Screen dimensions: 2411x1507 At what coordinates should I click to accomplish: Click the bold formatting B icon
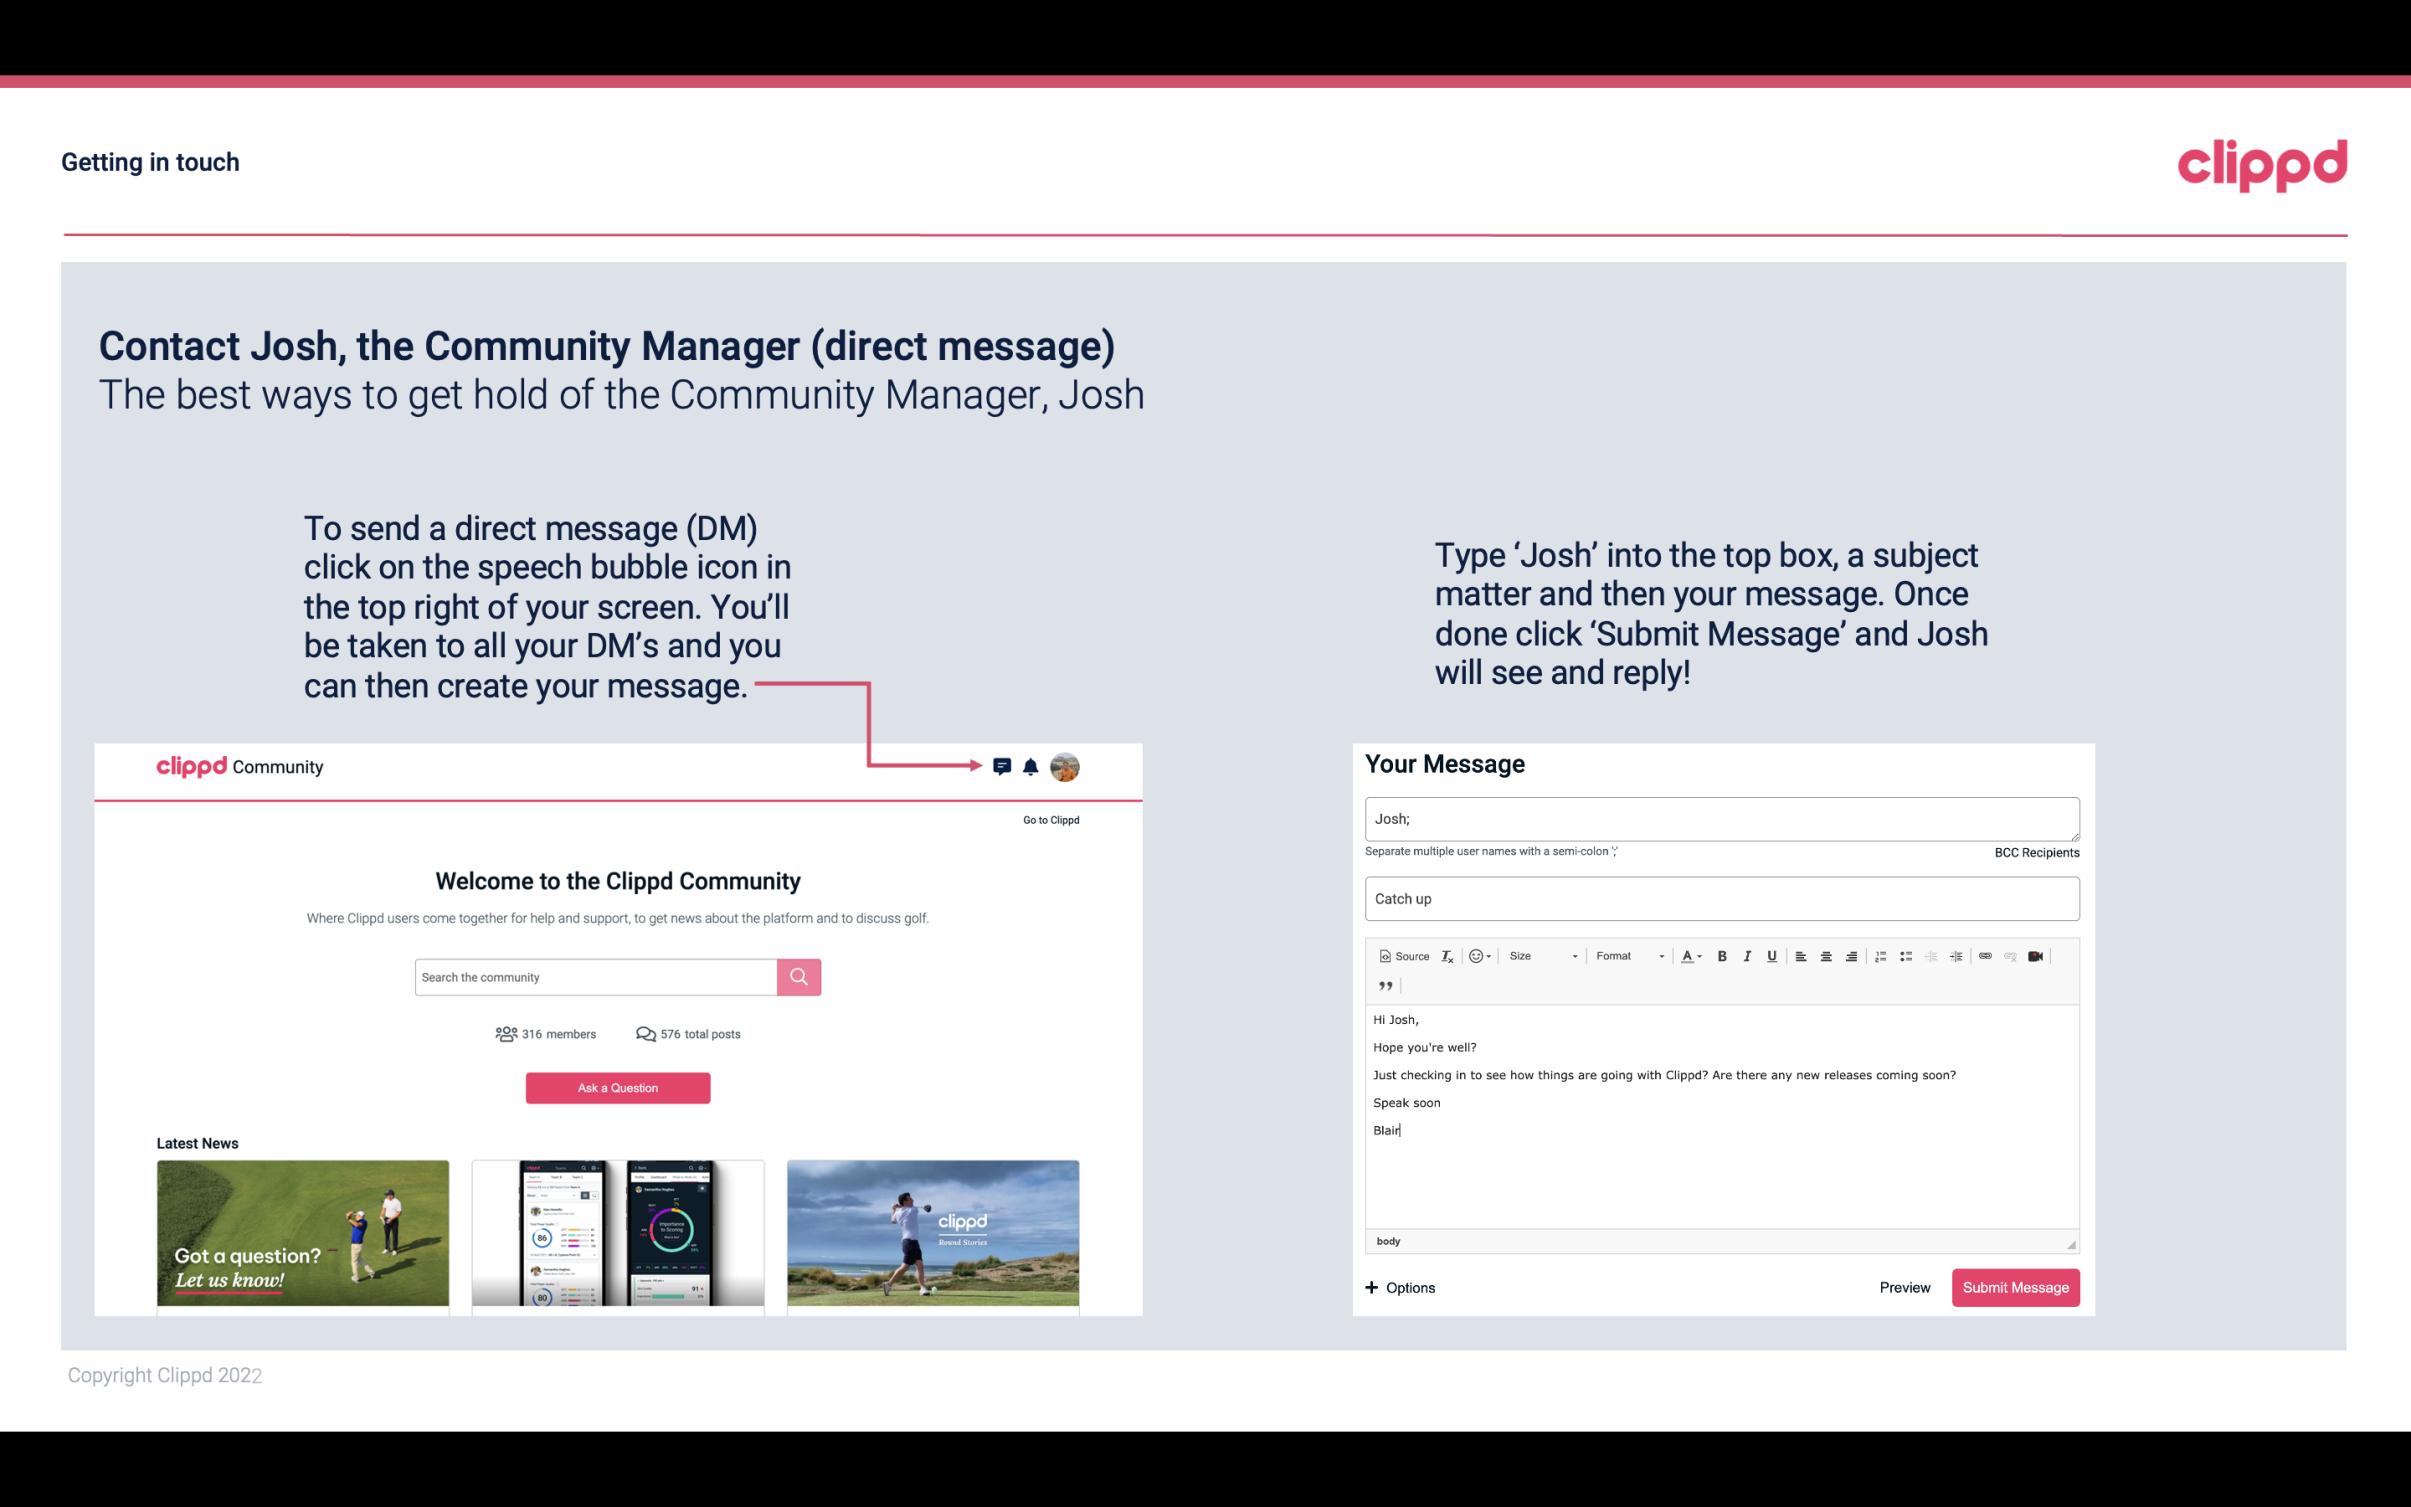tap(1722, 955)
